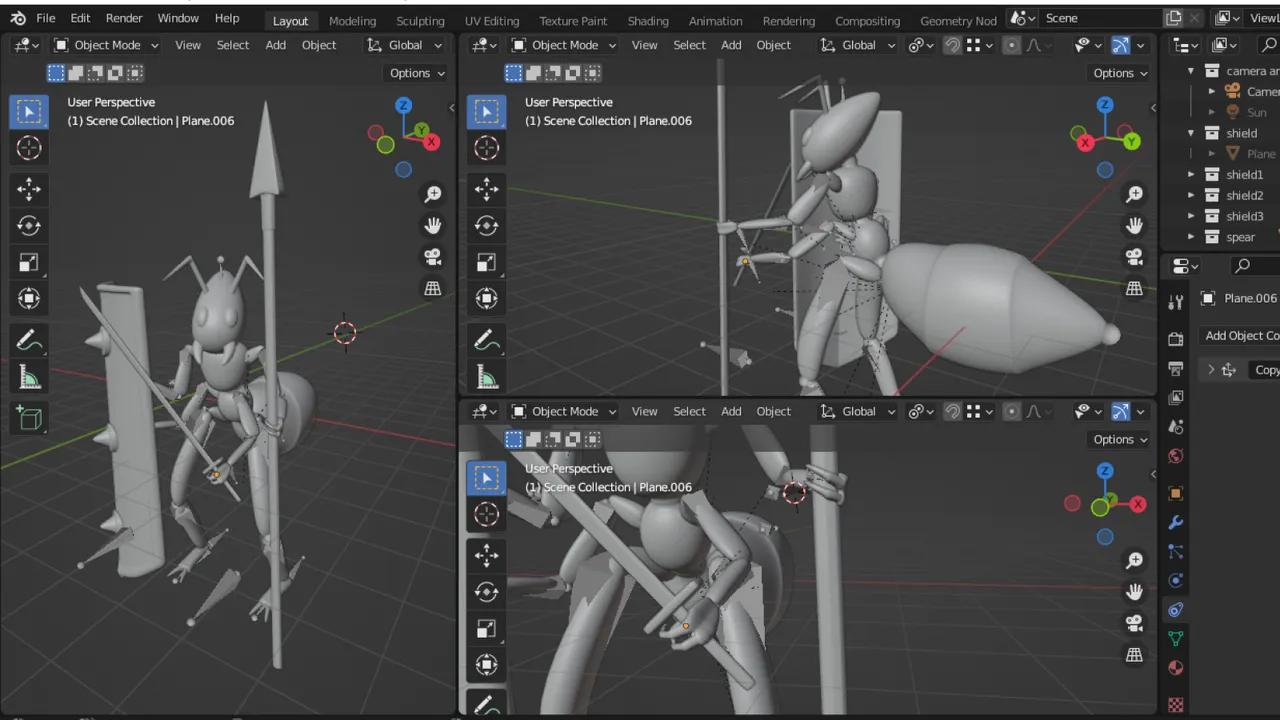Click the Blender logo menu icon
Image resolution: width=1280 pixels, height=720 pixels.
click(18, 18)
